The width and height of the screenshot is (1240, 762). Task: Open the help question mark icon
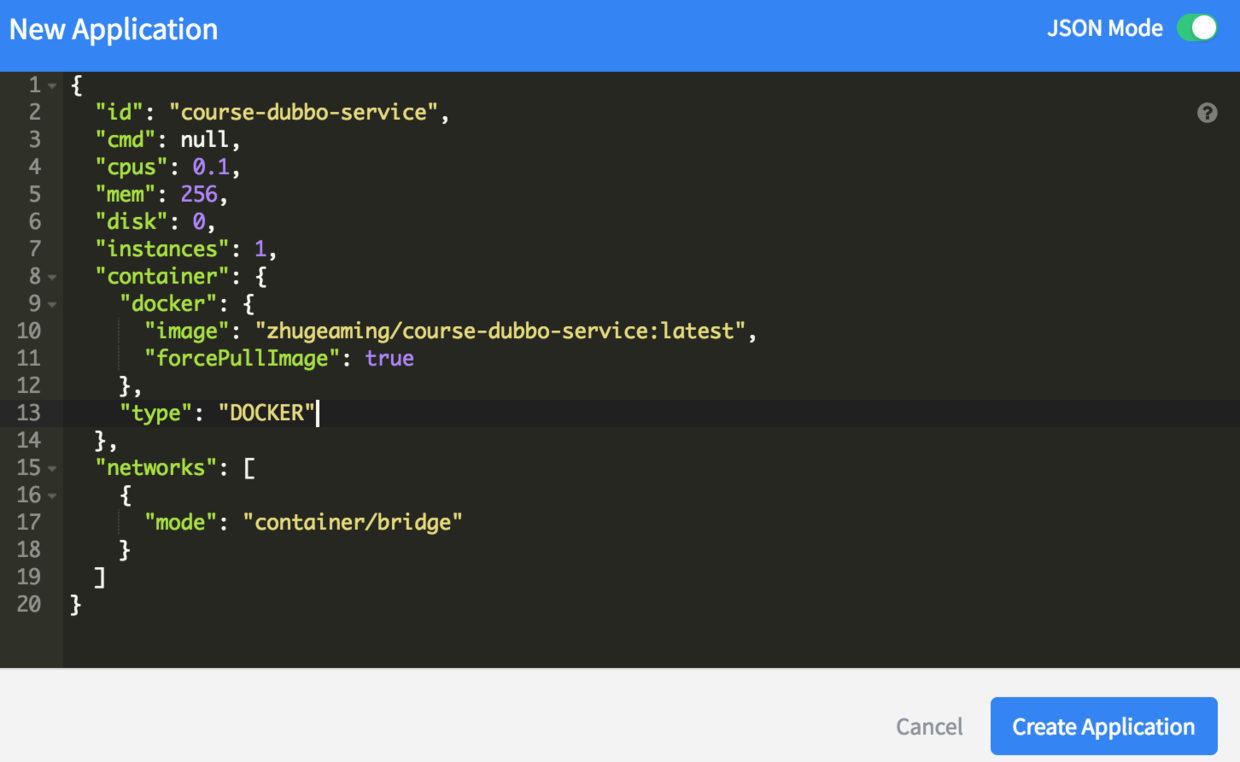pos(1207,113)
